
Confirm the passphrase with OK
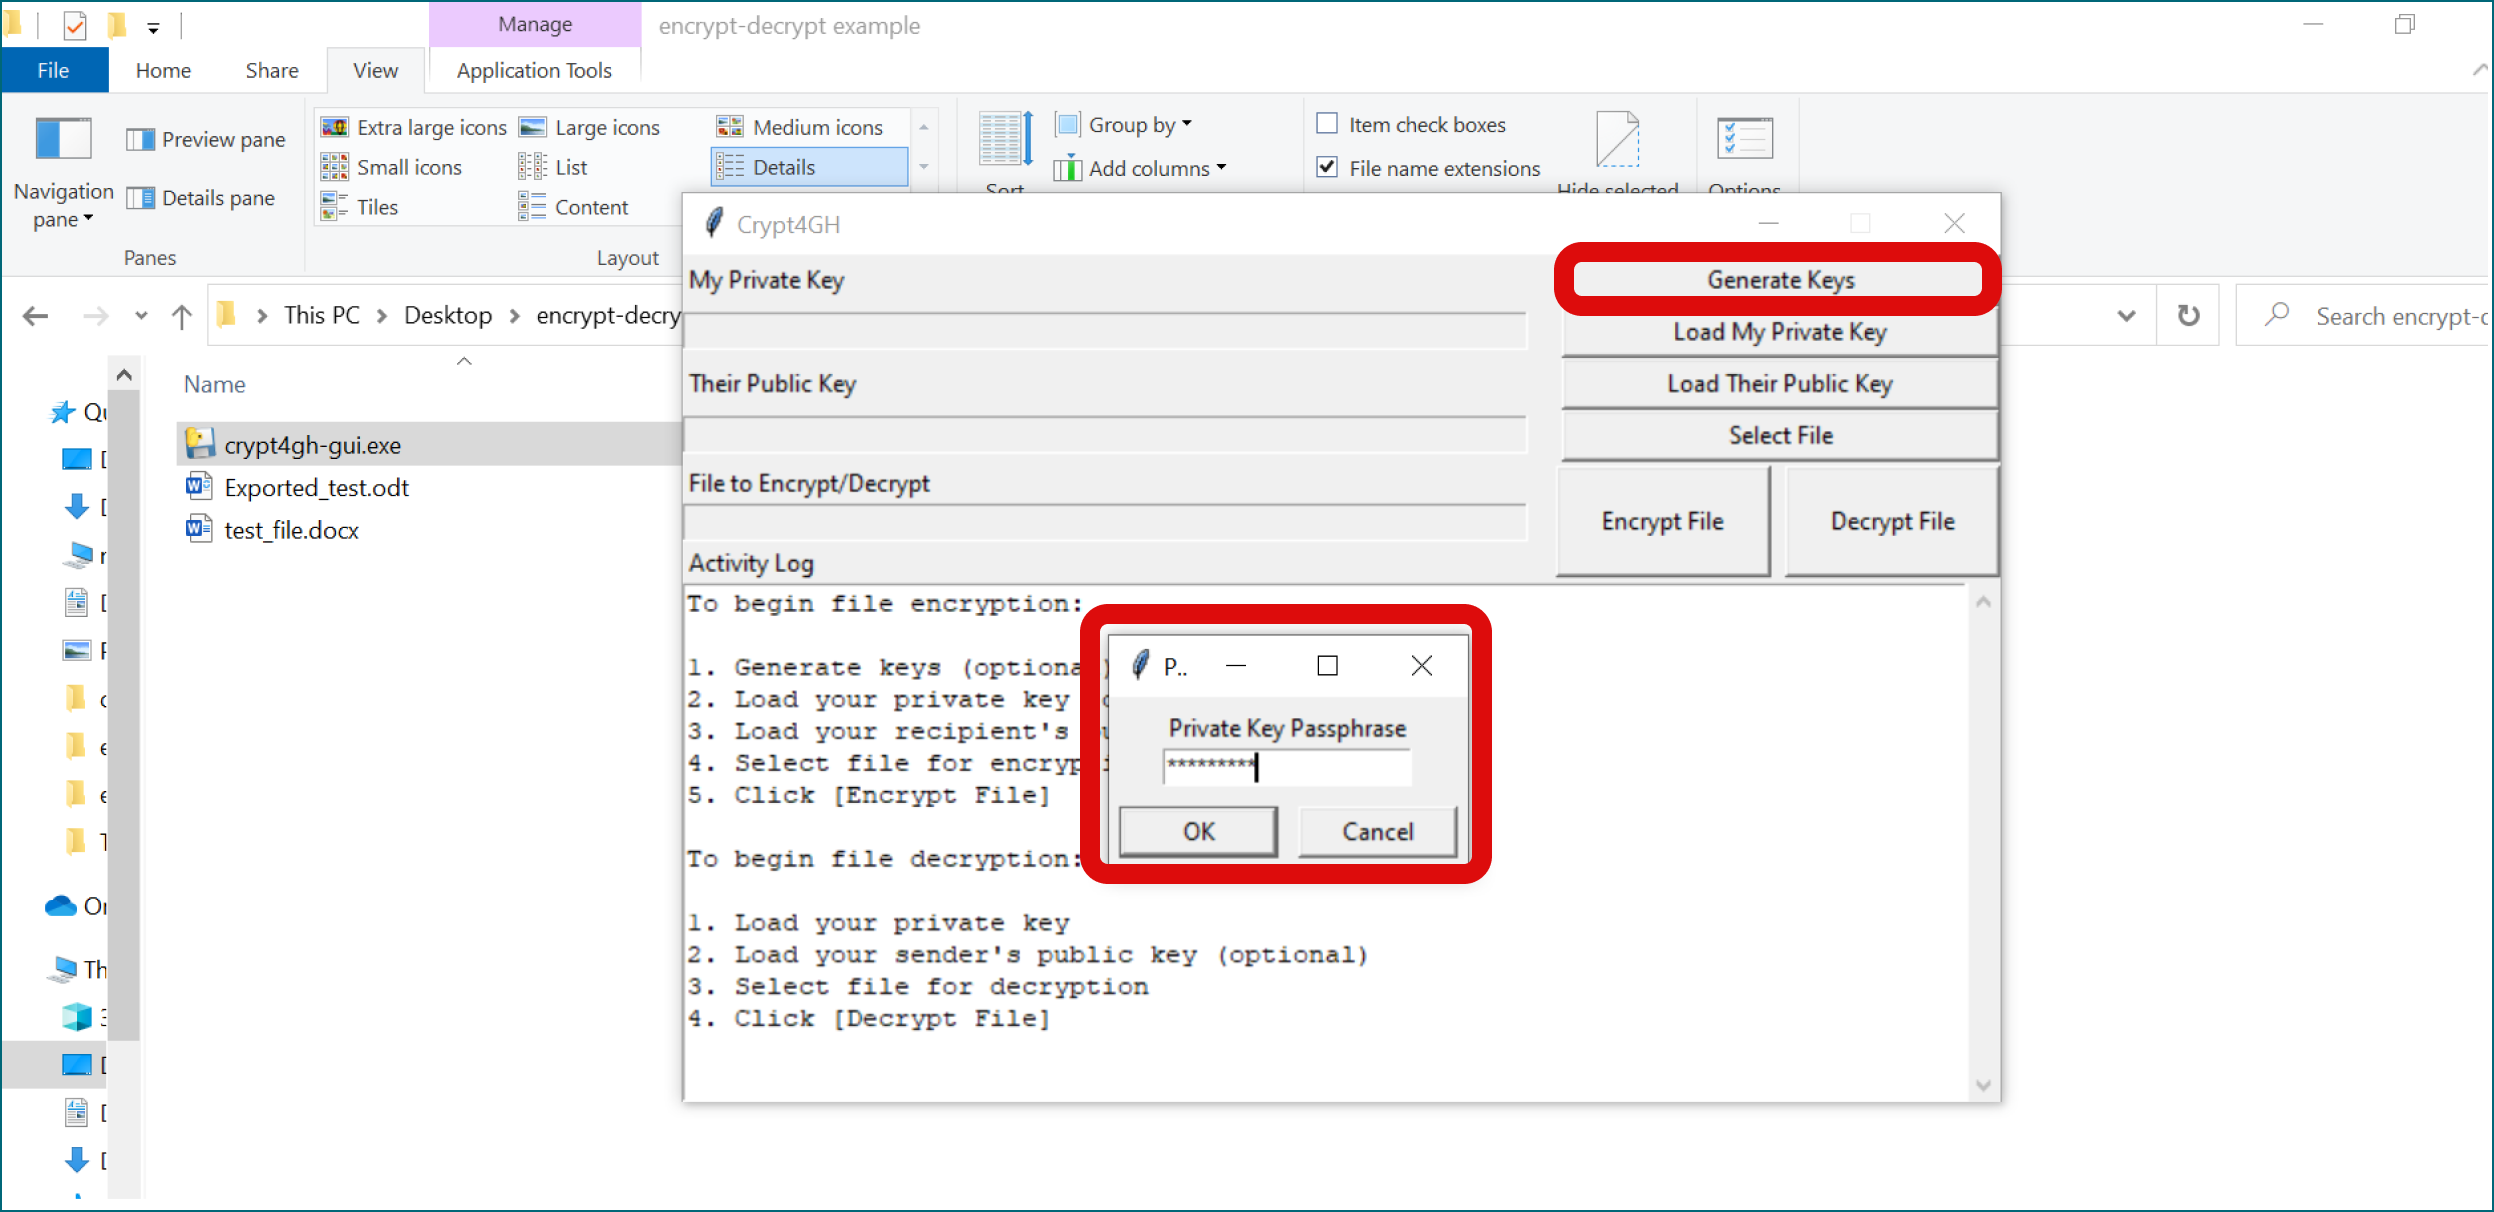pos(1198,832)
